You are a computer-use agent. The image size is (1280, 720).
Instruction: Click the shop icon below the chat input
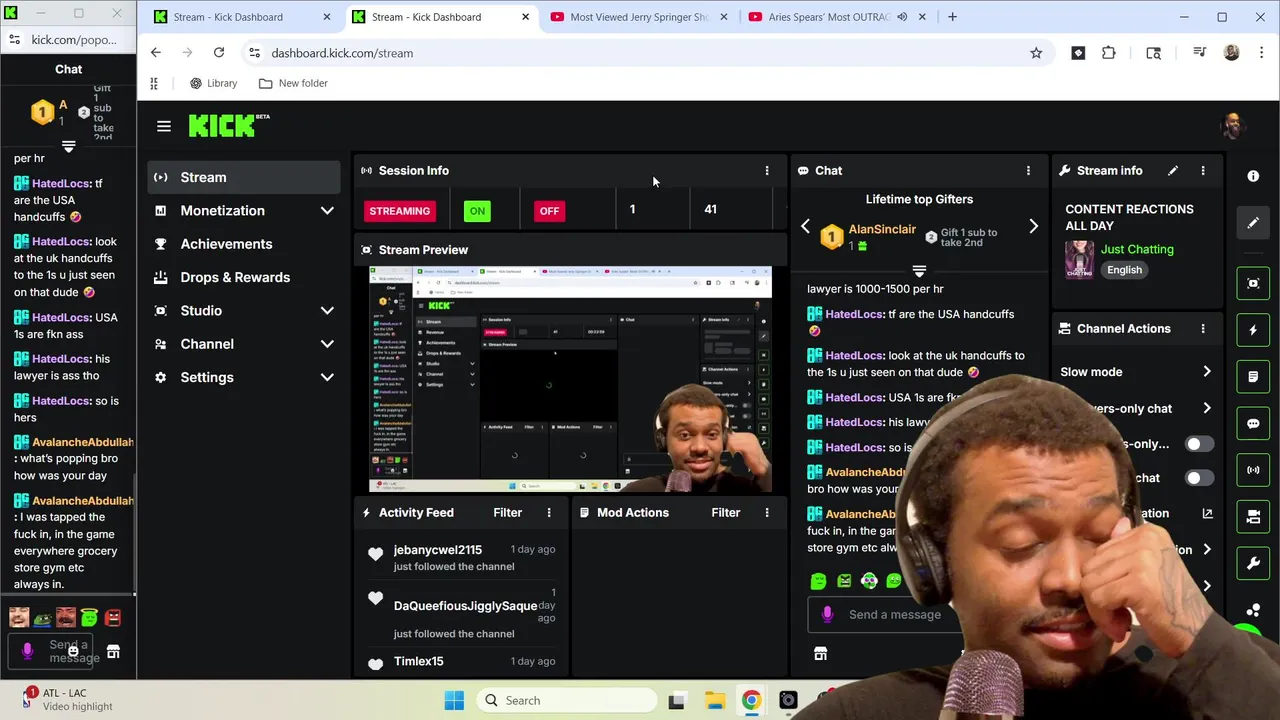pos(820,654)
